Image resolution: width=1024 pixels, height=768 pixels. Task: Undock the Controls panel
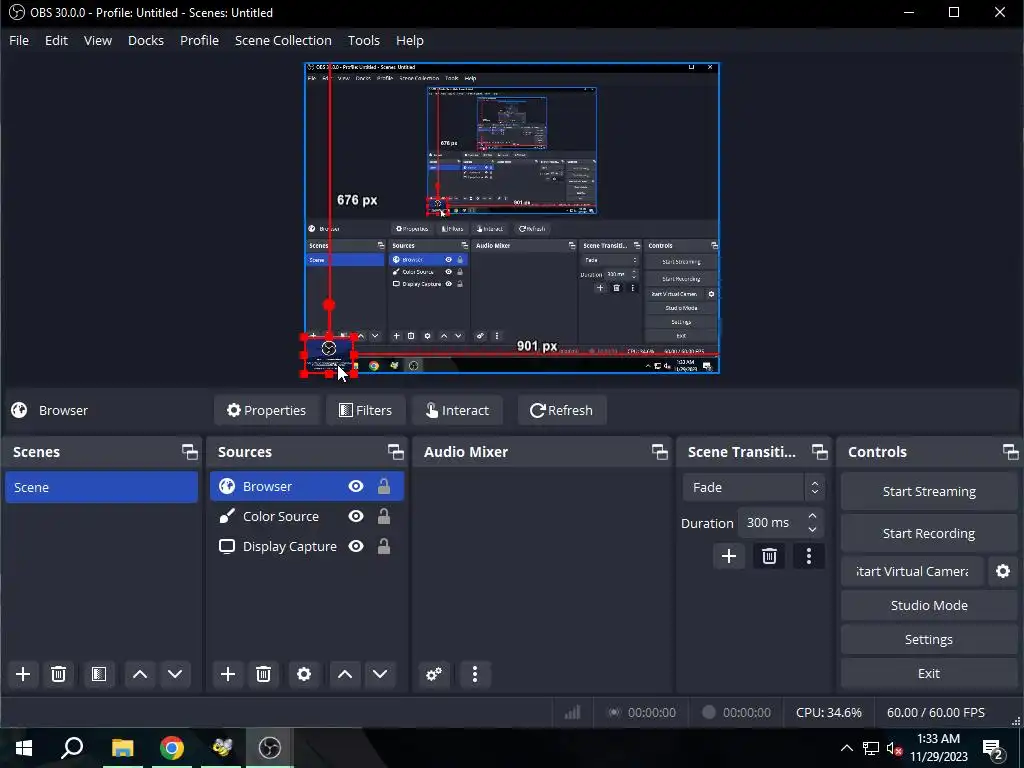click(x=1010, y=452)
